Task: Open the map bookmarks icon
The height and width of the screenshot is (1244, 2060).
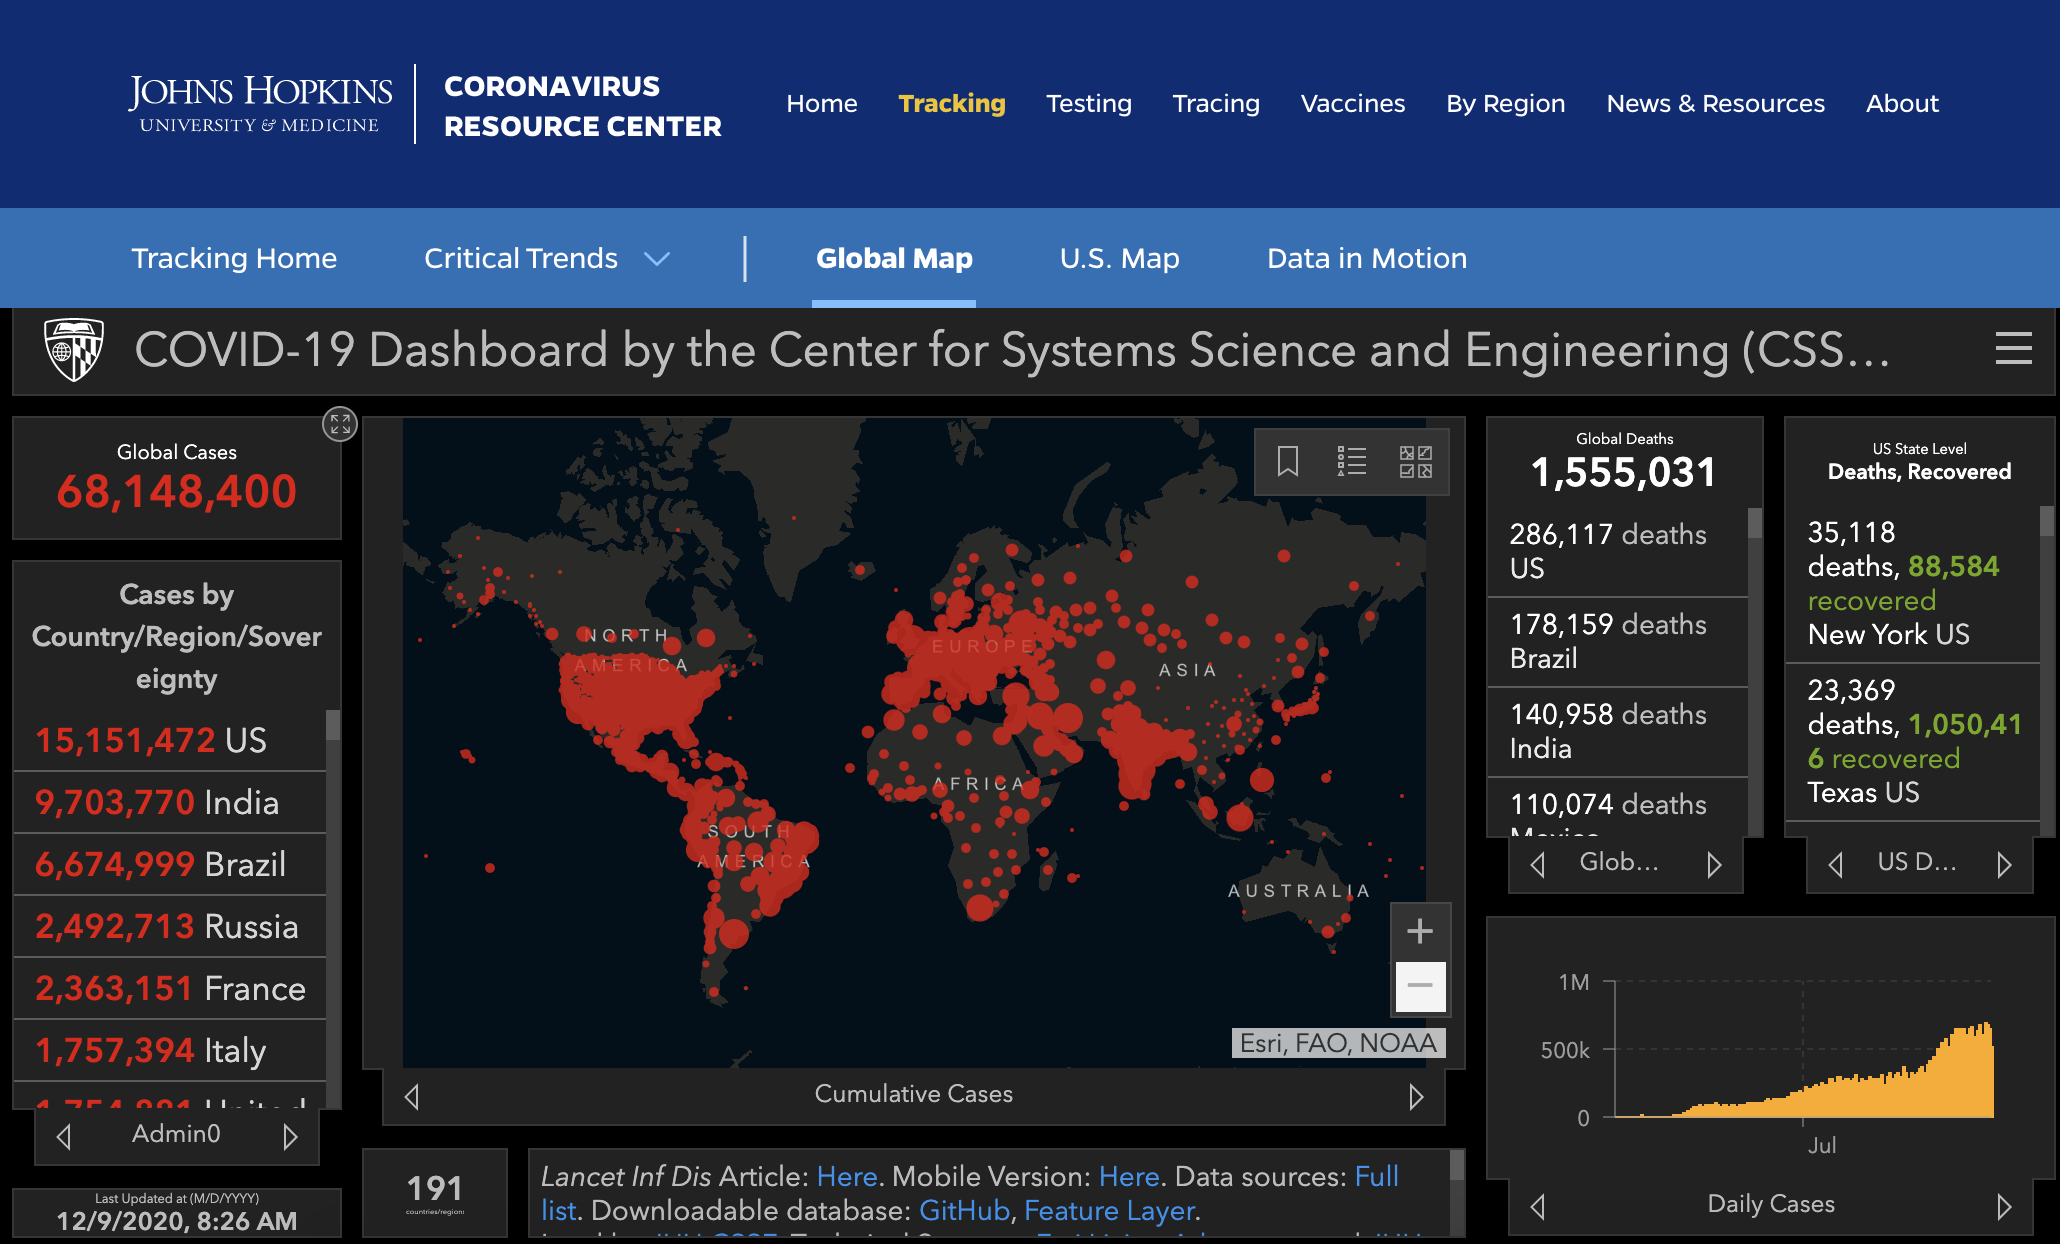Action: coord(1288,461)
